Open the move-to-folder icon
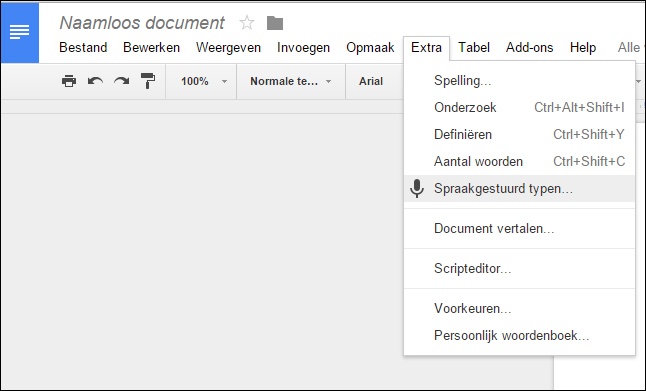Viewport: 646px width, 391px height. click(x=275, y=23)
